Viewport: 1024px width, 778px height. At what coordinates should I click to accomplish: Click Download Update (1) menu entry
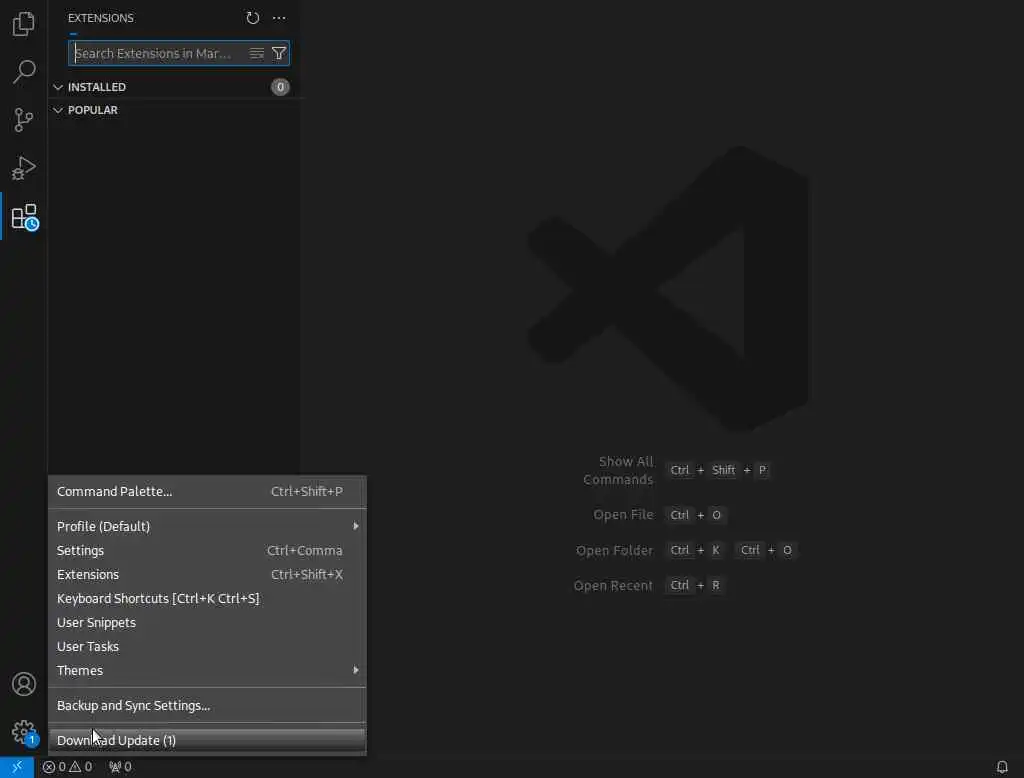click(x=208, y=740)
